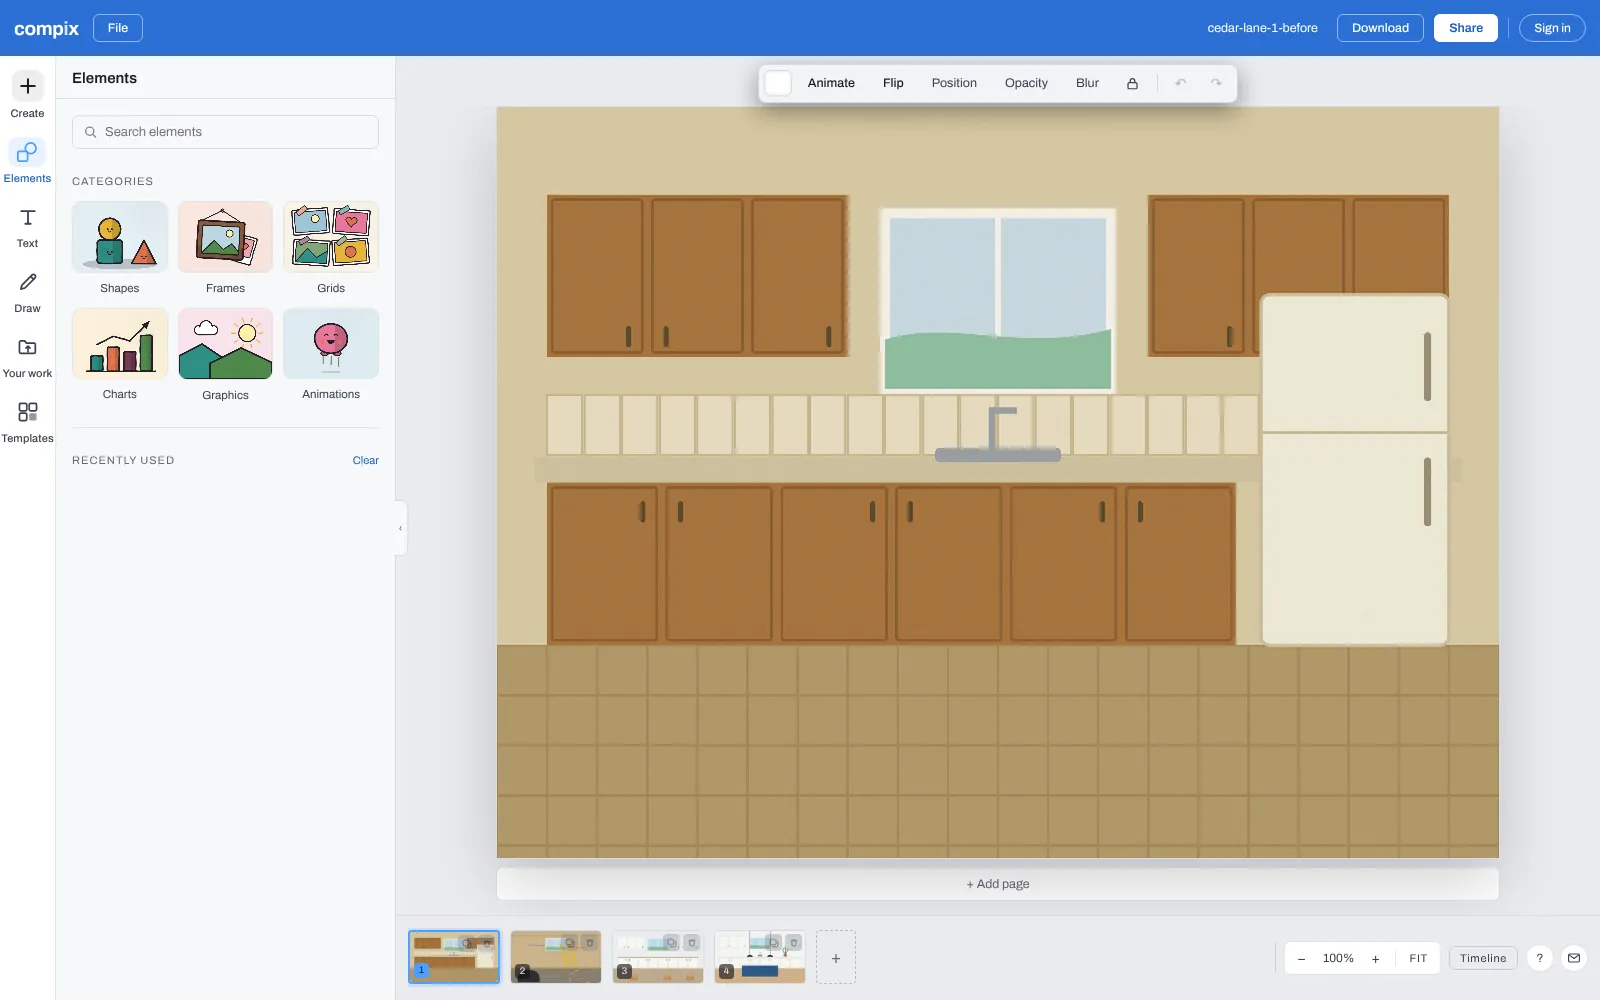The height and width of the screenshot is (1000, 1600).
Task: Open the Blur control
Action: point(1087,83)
